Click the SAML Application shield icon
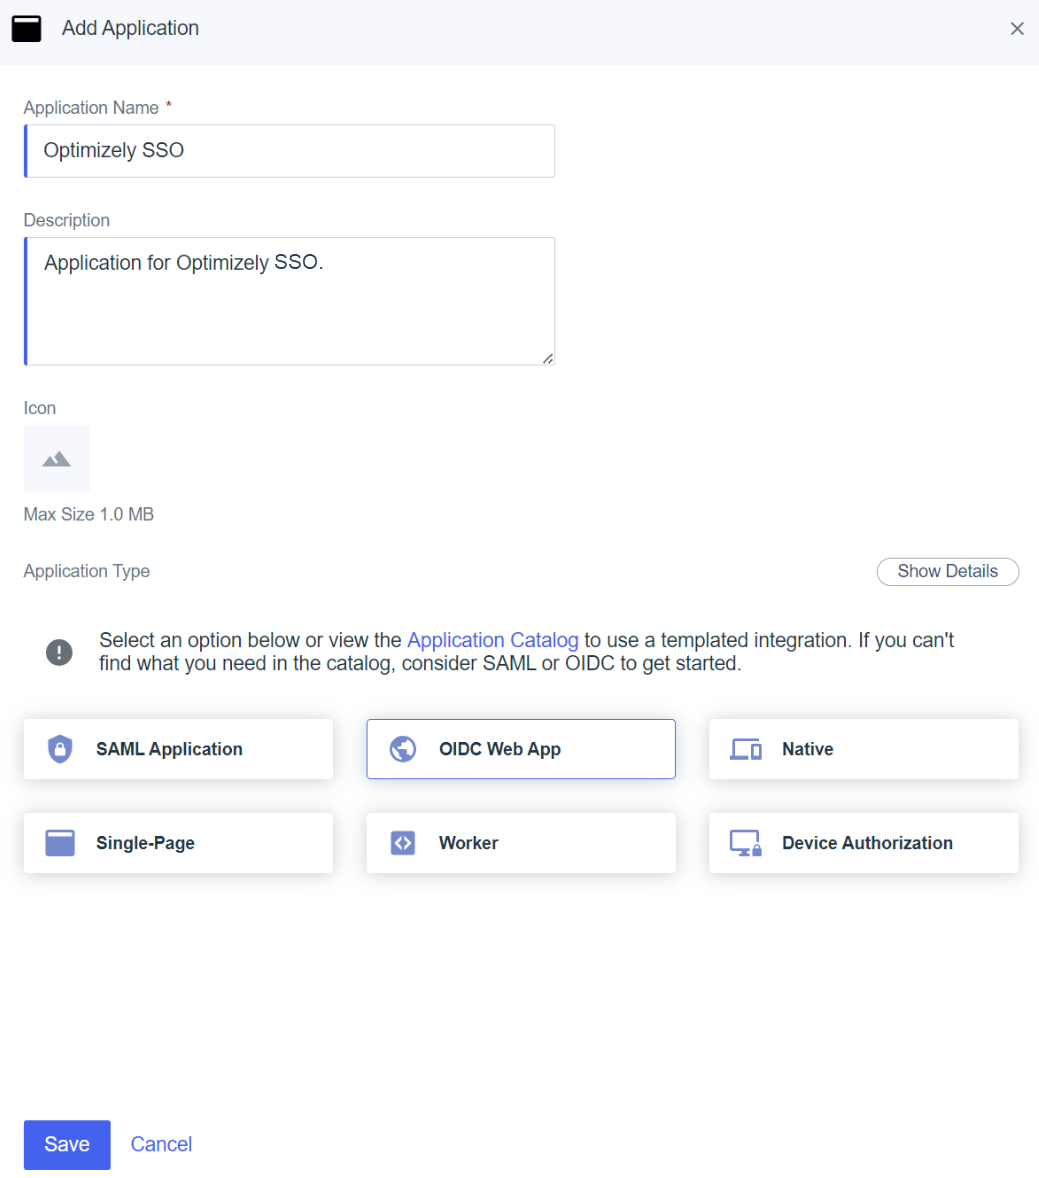This screenshot has height=1178, width=1039. click(x=60, y=749)
